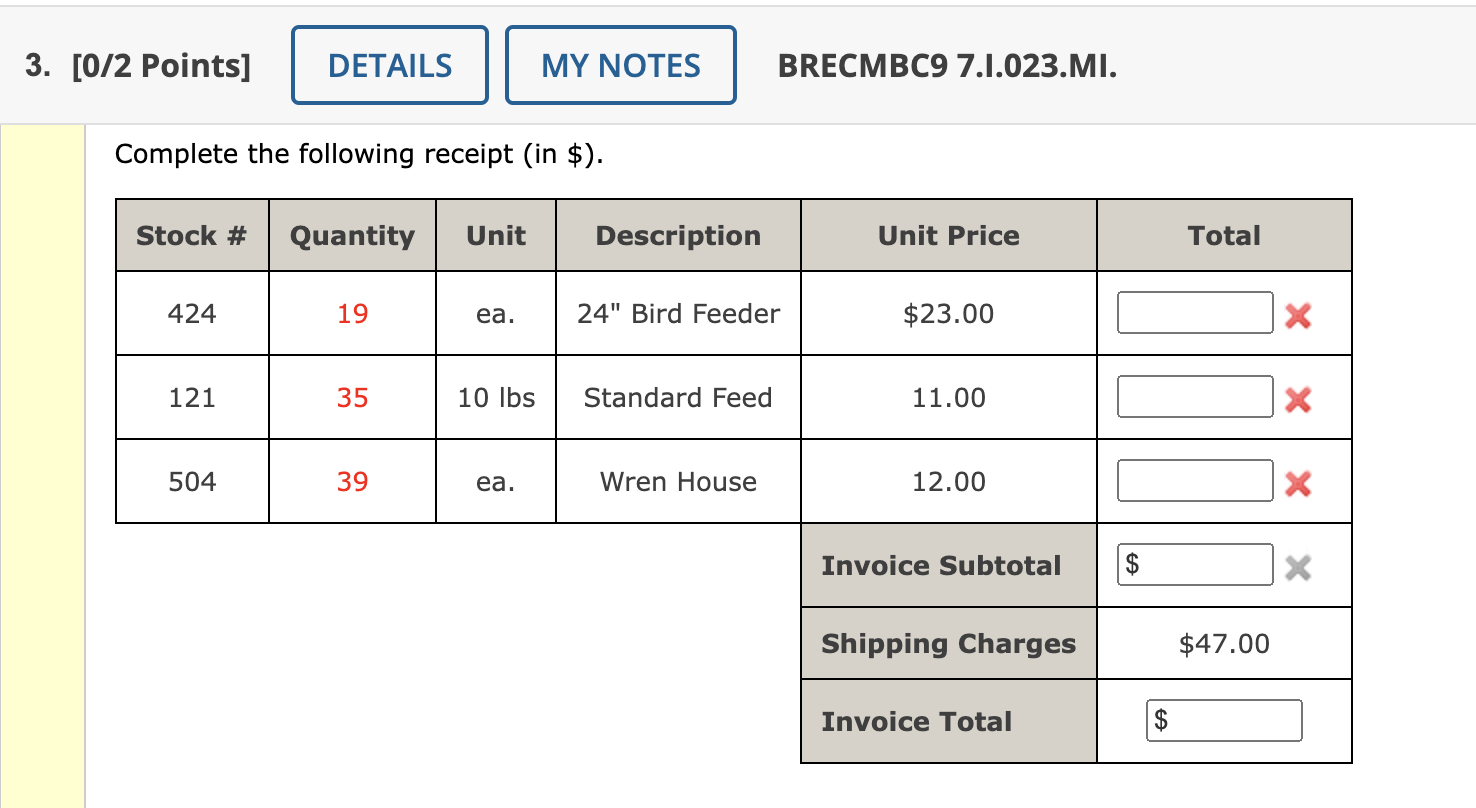Click the Bird Feeder total input field
This screenshot has height=808, width=1476.
click(x=1195, y=313)
